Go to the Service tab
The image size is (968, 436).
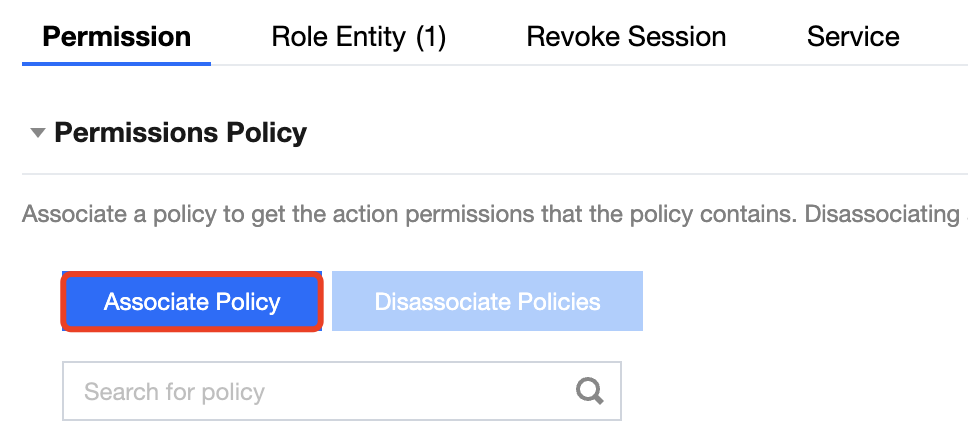(x=853, y=37)
